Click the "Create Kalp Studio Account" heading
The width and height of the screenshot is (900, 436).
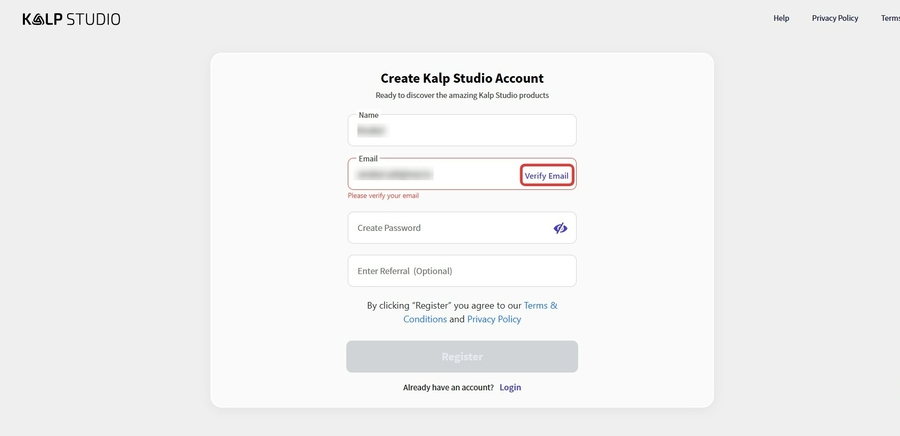click(462, 78)
